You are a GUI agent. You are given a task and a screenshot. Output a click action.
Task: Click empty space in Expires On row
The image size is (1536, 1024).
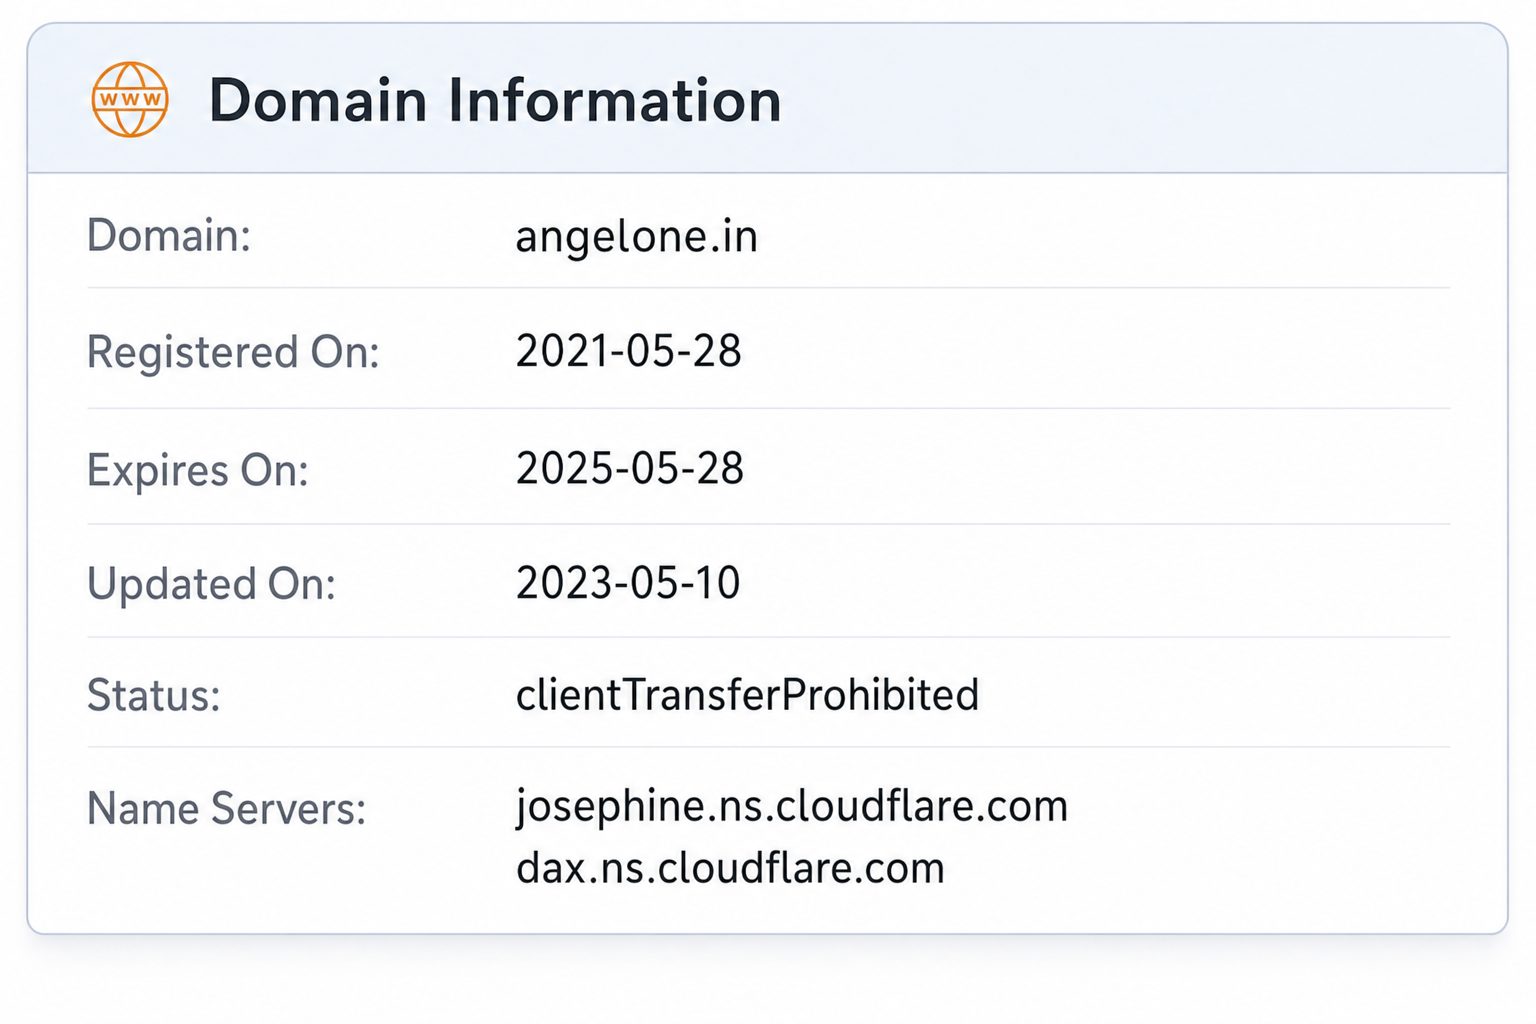pyautogui.click(x=1100, y=468)
